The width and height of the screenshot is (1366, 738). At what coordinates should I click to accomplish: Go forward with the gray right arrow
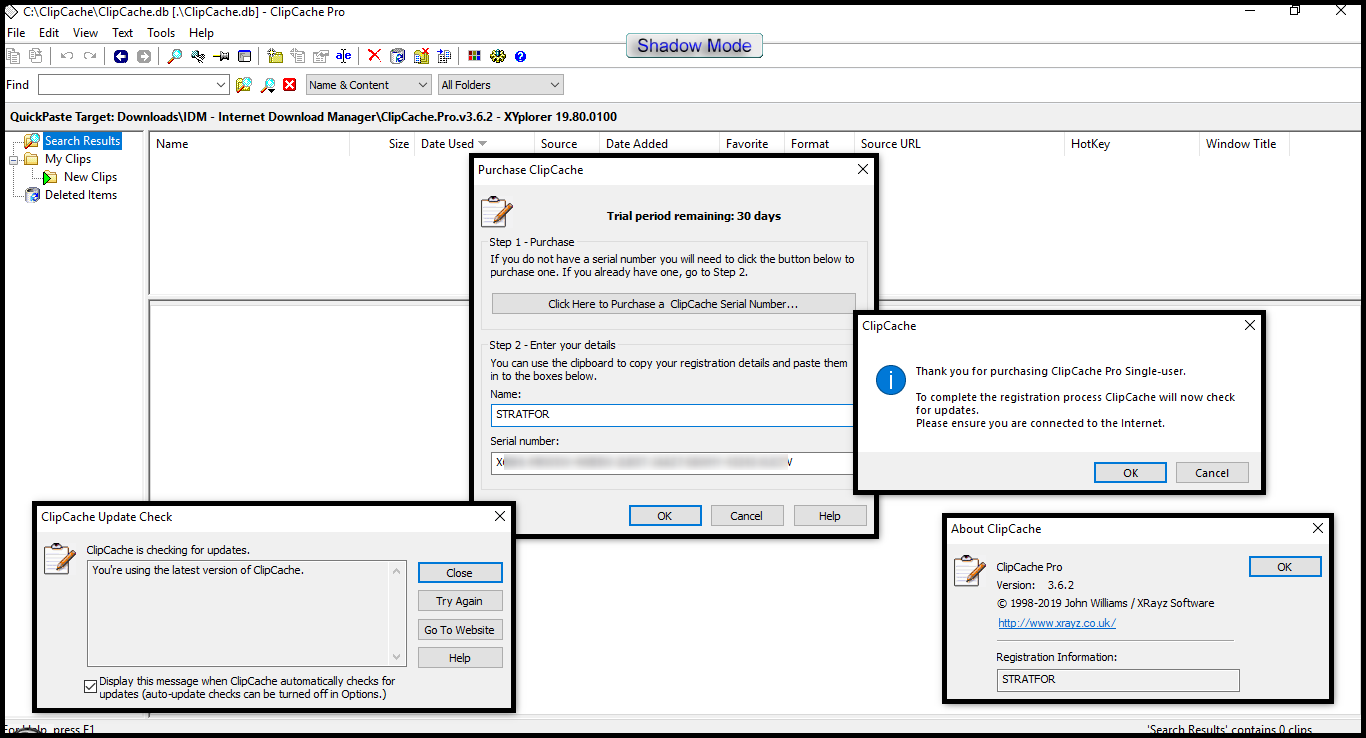[x=144, y=57]
